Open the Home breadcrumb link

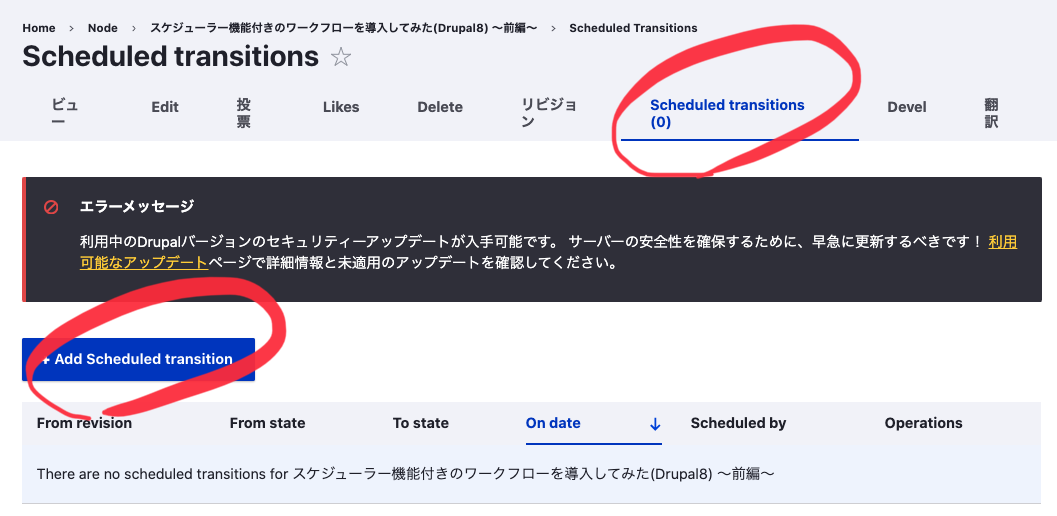point(38,28)
